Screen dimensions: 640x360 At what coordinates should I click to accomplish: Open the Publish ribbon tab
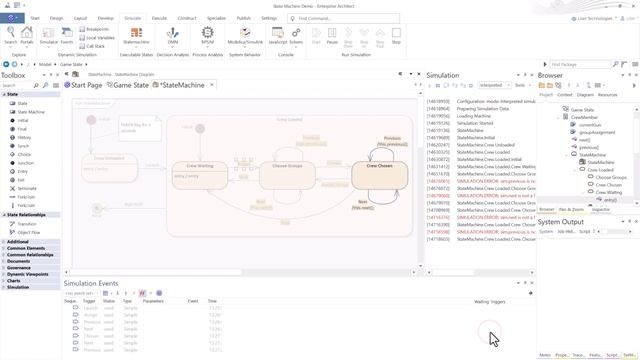point(244,18)
